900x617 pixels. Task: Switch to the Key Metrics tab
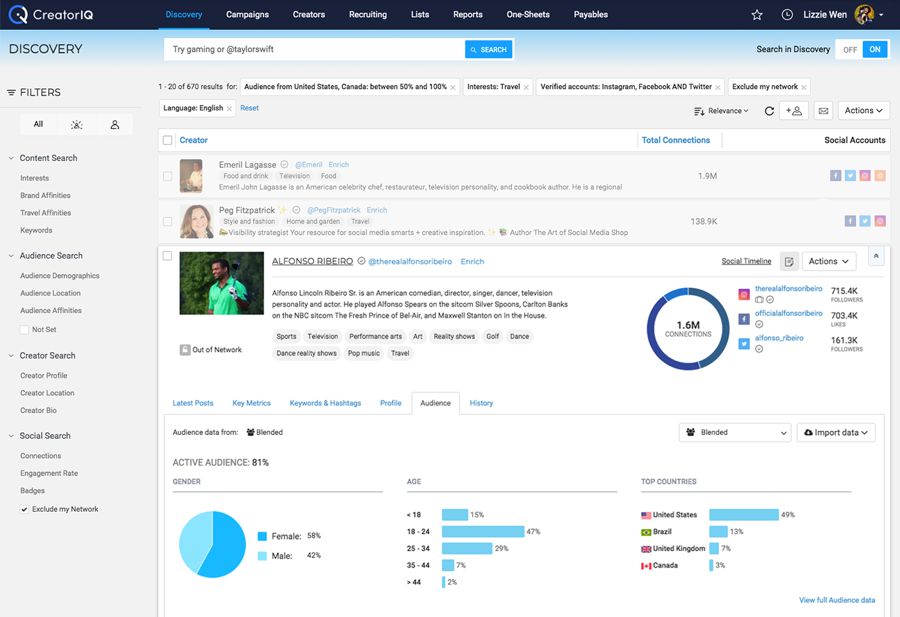tap(251, 403)
